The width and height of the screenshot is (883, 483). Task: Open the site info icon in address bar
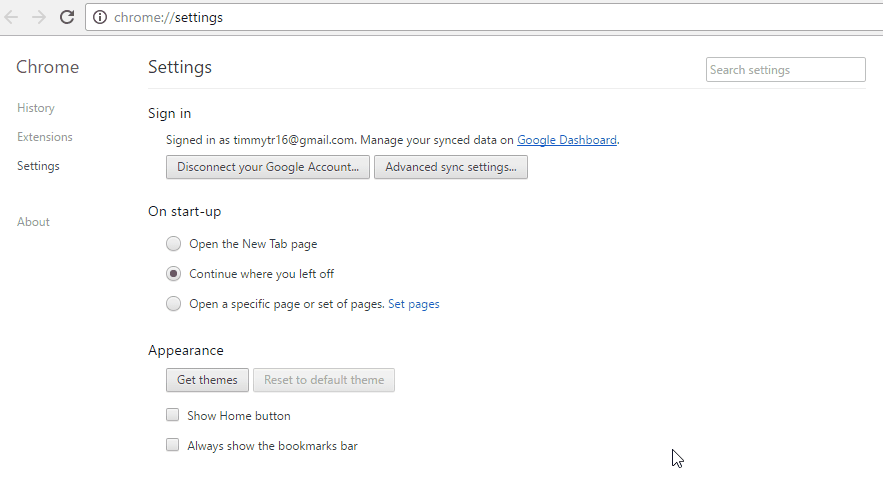pos(100,17)
